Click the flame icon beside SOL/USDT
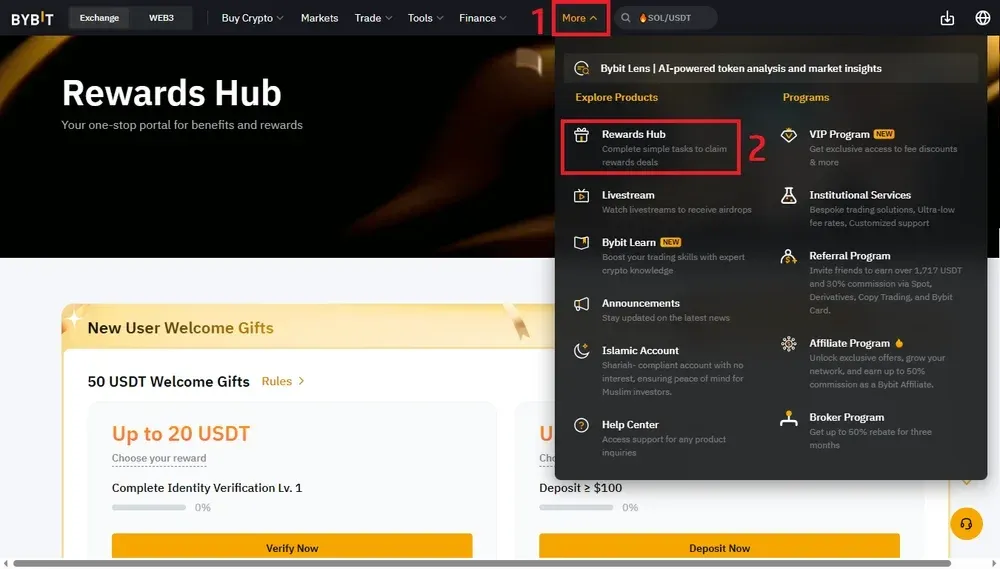 coord(643,18)
